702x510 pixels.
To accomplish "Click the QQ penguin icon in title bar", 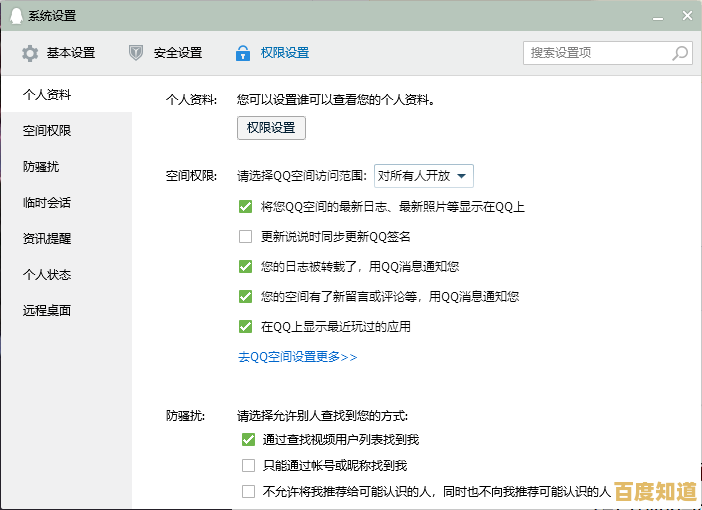I will (x=15, y=15).
